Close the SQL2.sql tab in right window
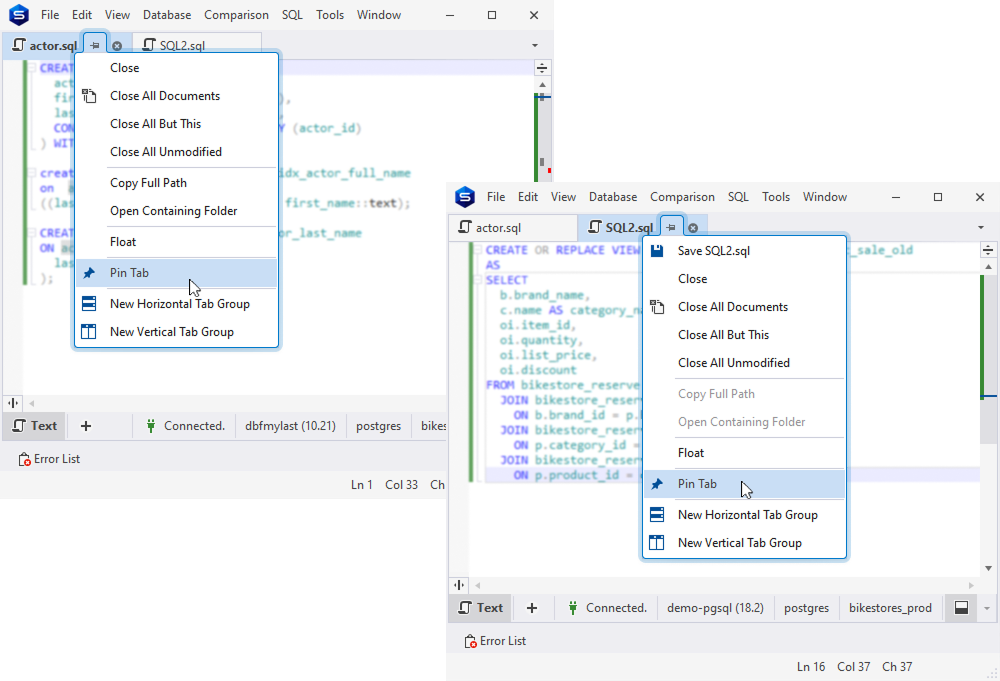 693,228
